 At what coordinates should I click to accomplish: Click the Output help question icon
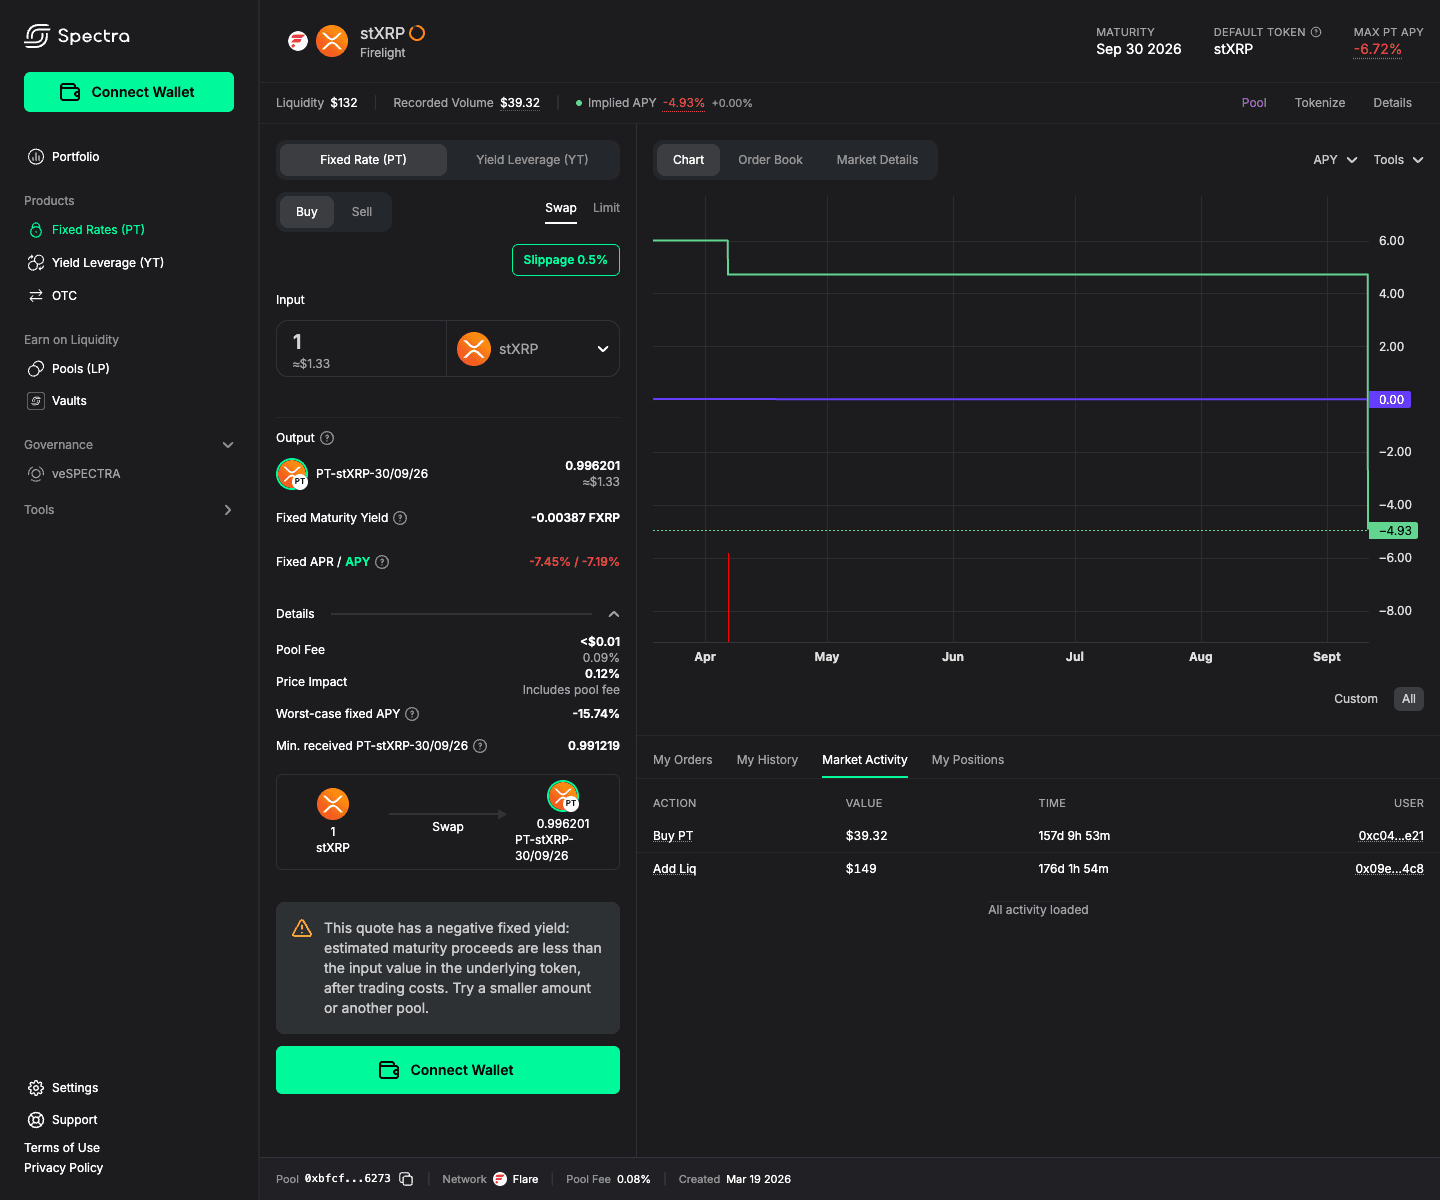pos(327,438)
